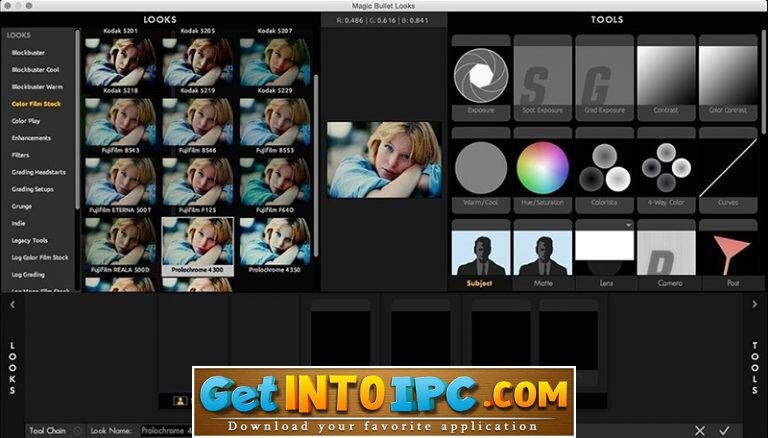Image resolution: width=768 pixels, height=438 pixels.
Task: Select the Exposure tool icon
Action: pos(480,75)
